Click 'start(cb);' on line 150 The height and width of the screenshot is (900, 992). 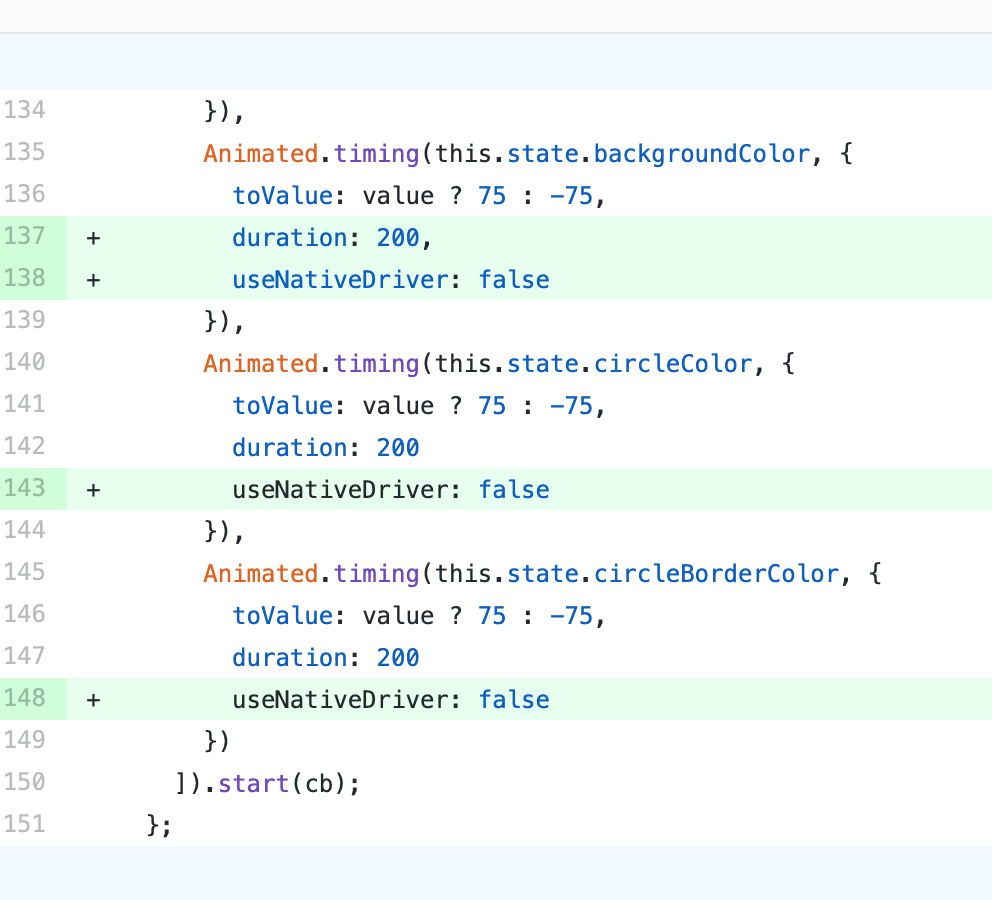(289, 784)
